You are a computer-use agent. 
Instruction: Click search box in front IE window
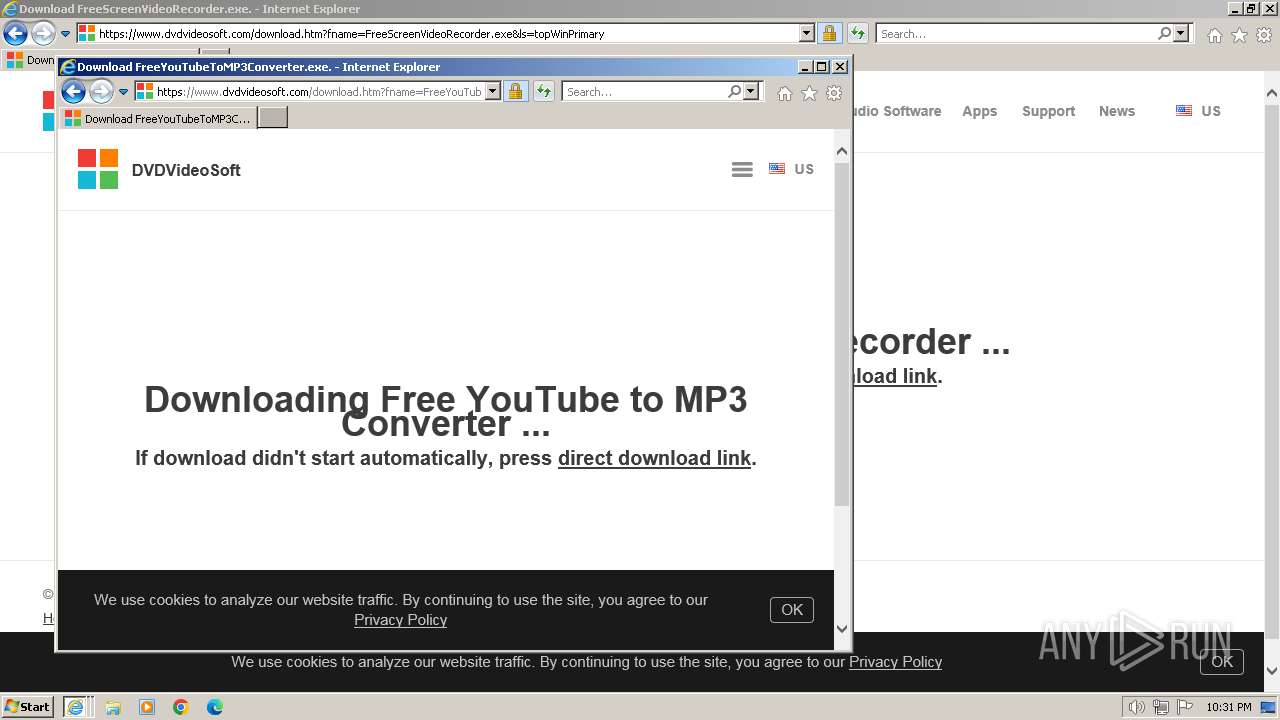645,92
